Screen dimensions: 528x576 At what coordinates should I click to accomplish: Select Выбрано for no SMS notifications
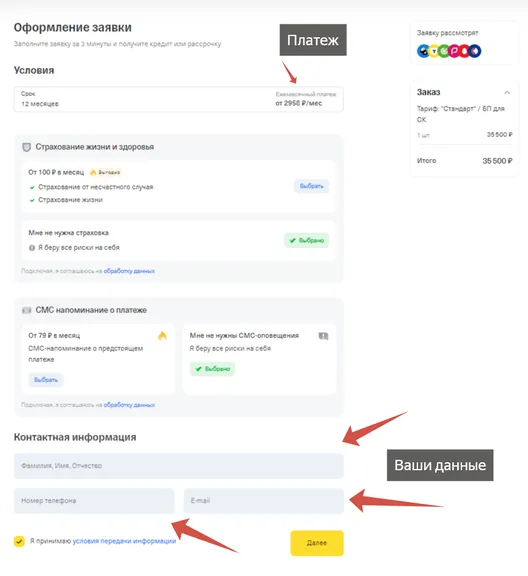click(212, 369)
